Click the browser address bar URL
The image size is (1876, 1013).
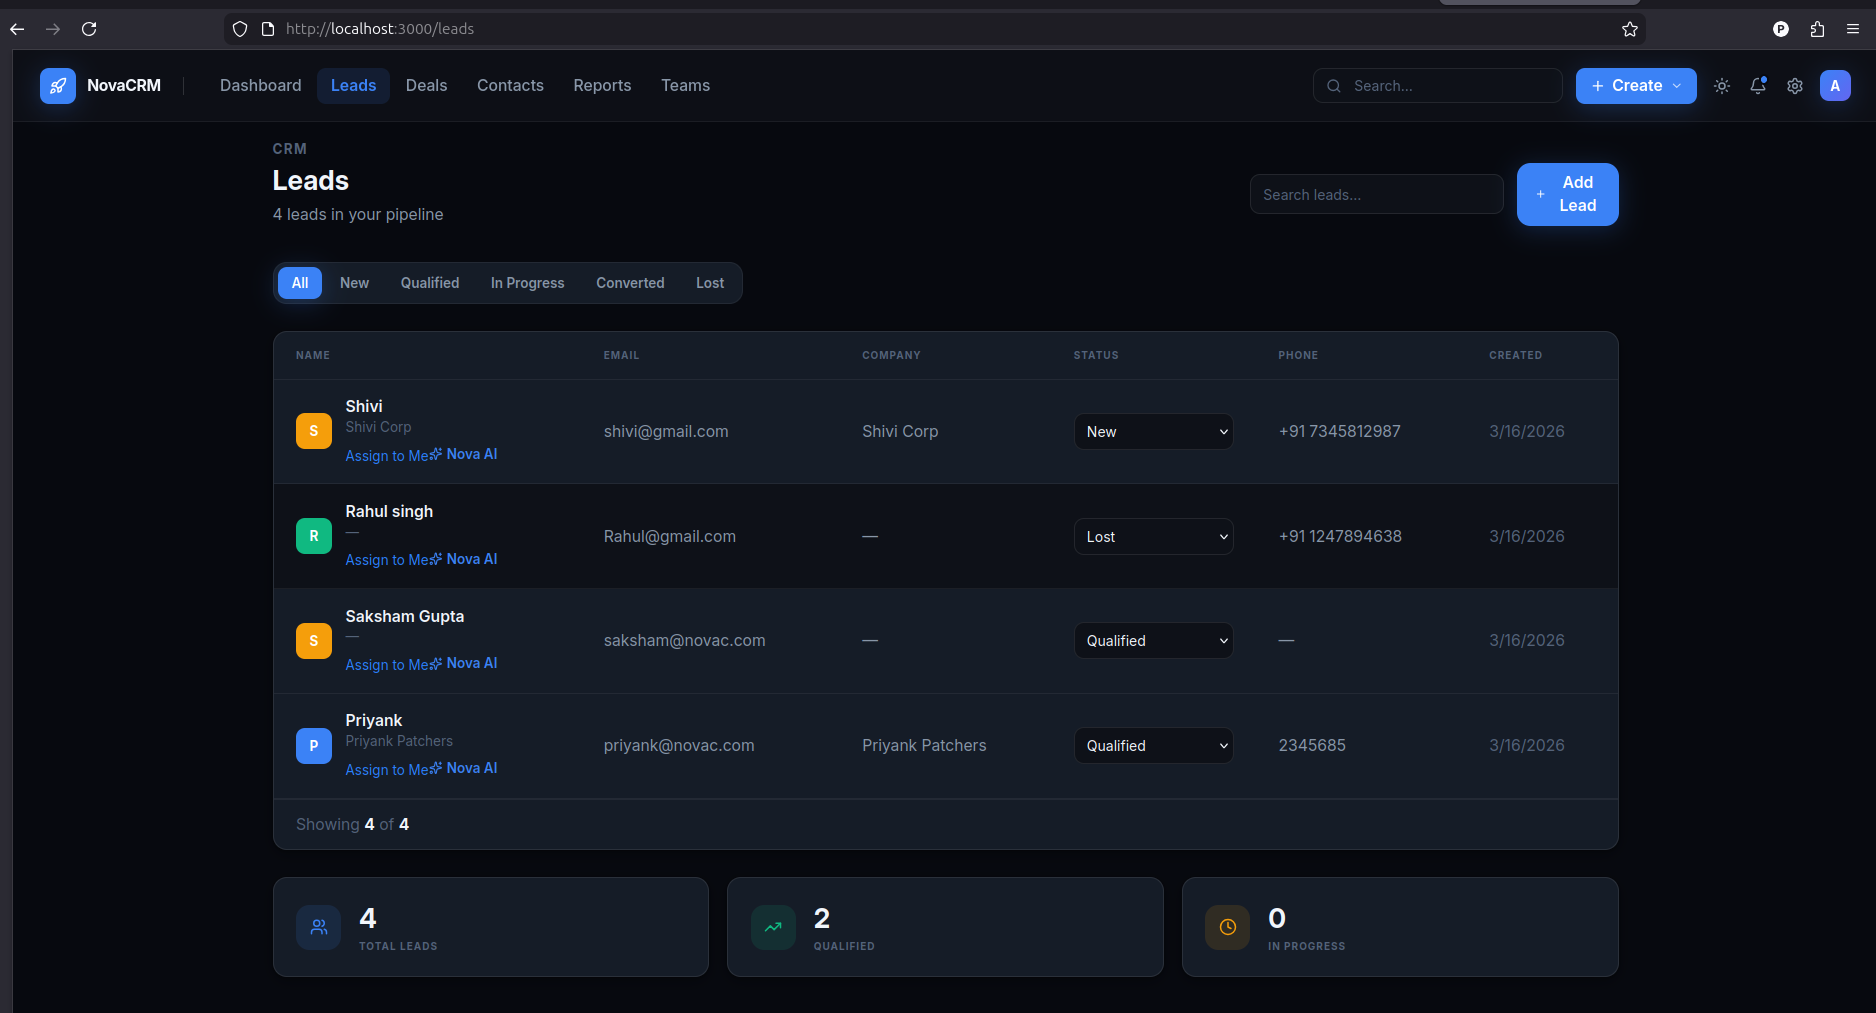pos(380,29)
